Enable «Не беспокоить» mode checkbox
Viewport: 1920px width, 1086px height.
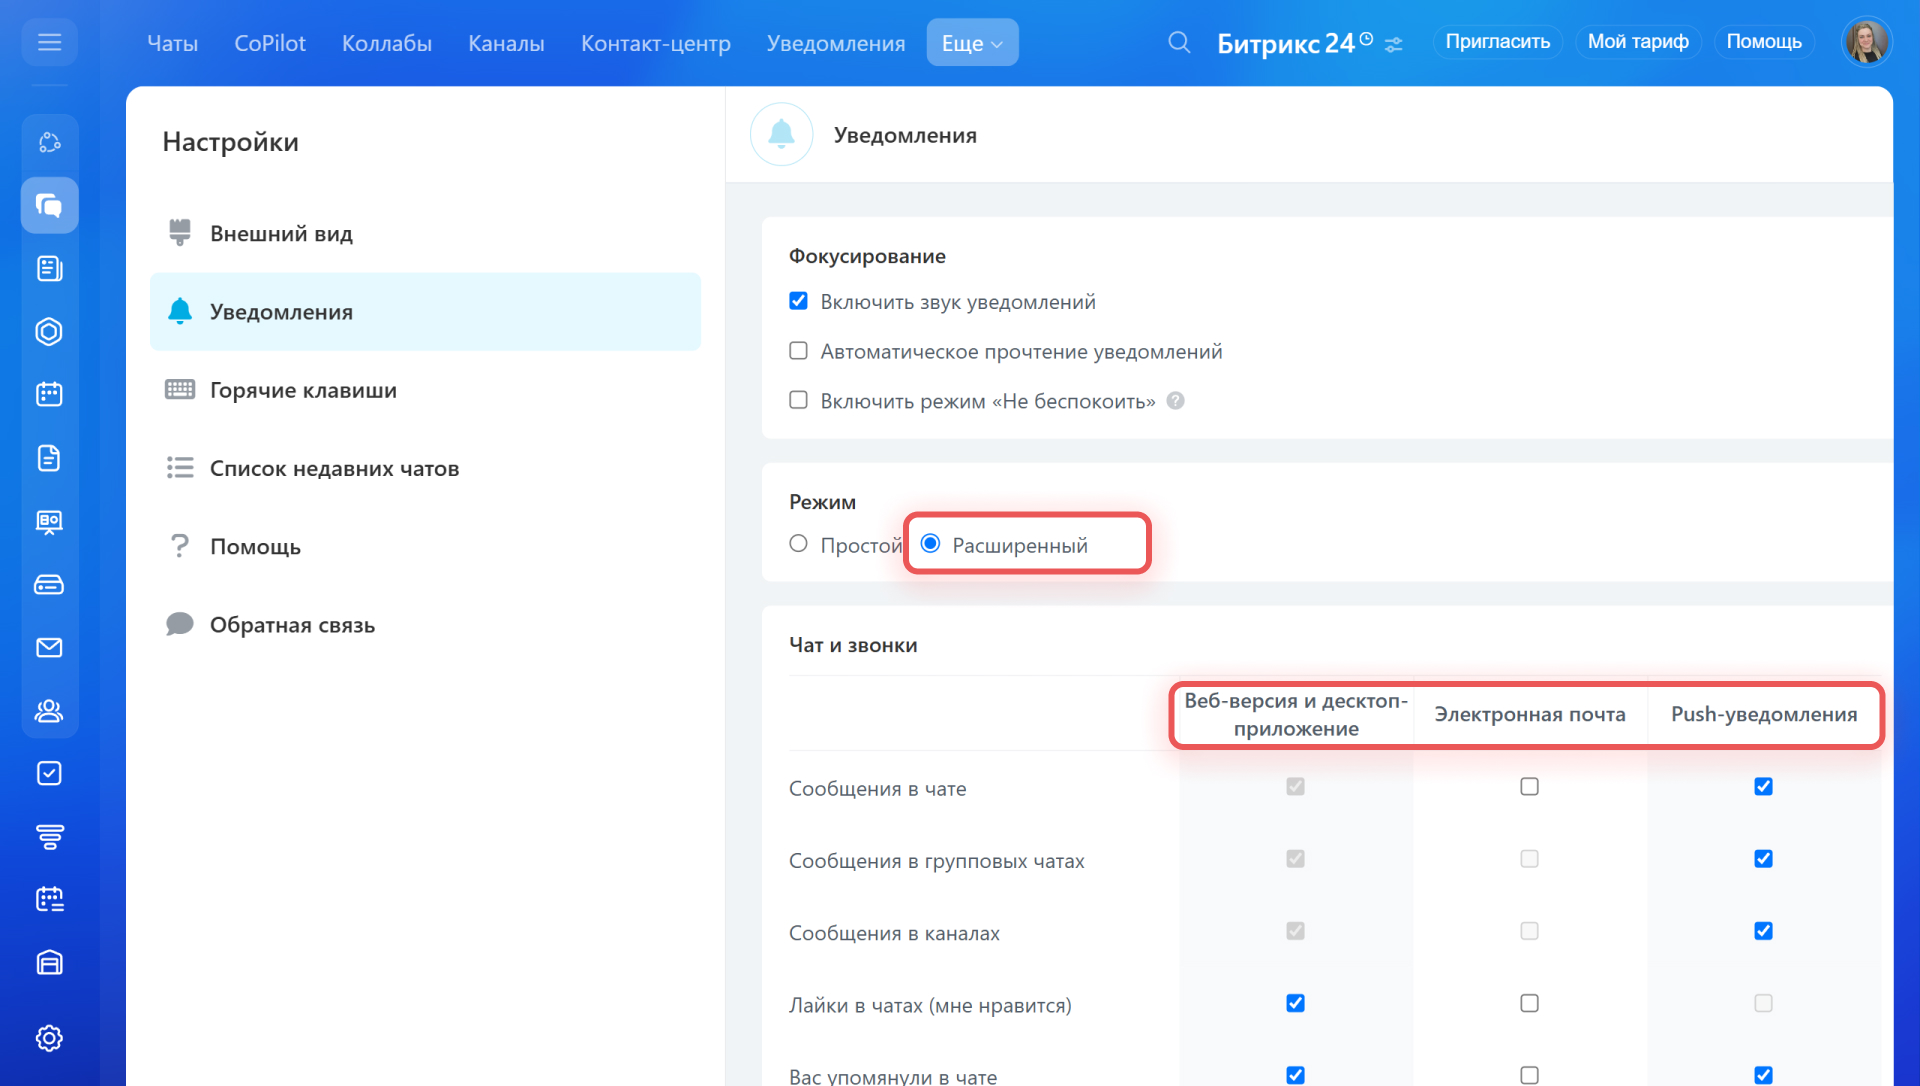798,400
